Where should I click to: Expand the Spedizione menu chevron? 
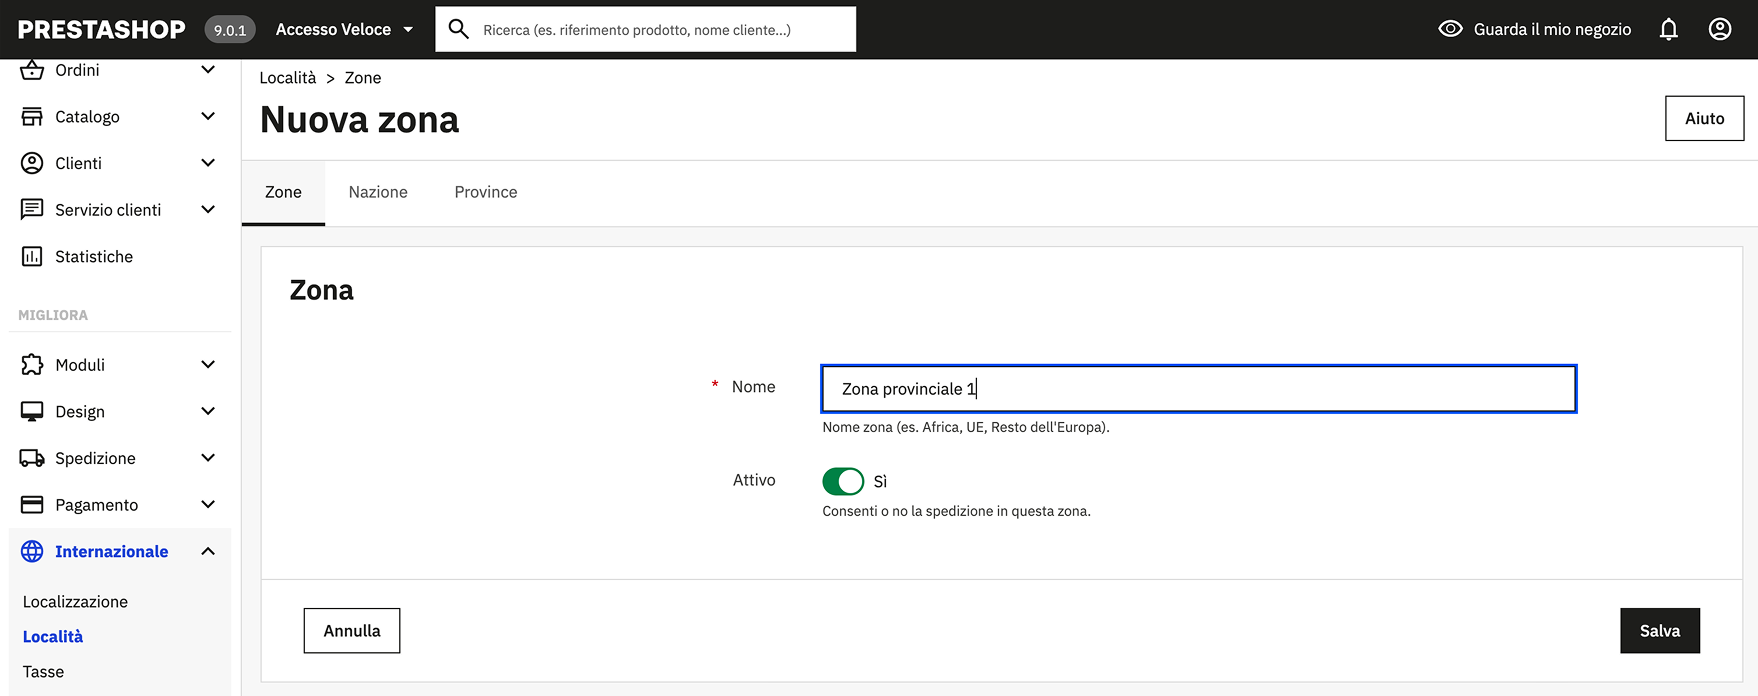coord(208,458)
